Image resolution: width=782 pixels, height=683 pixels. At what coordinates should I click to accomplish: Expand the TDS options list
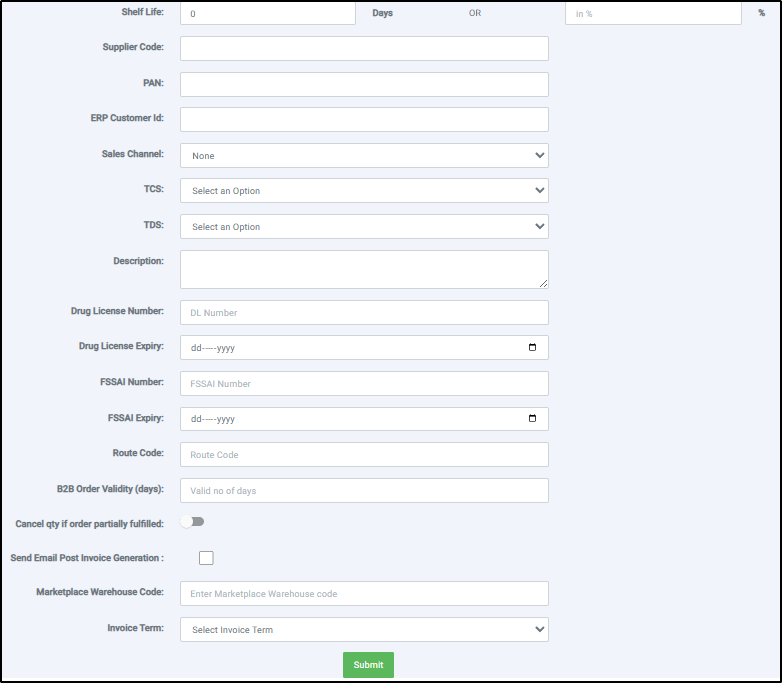pyautogui.click(x=364, y=227)
